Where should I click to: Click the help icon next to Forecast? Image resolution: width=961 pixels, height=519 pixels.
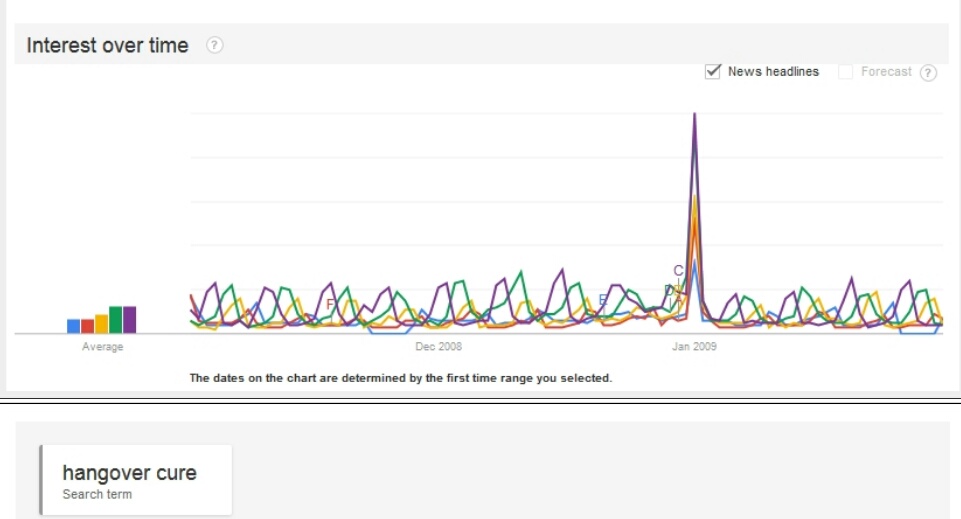pyautogui.click(x=928, y=72)
